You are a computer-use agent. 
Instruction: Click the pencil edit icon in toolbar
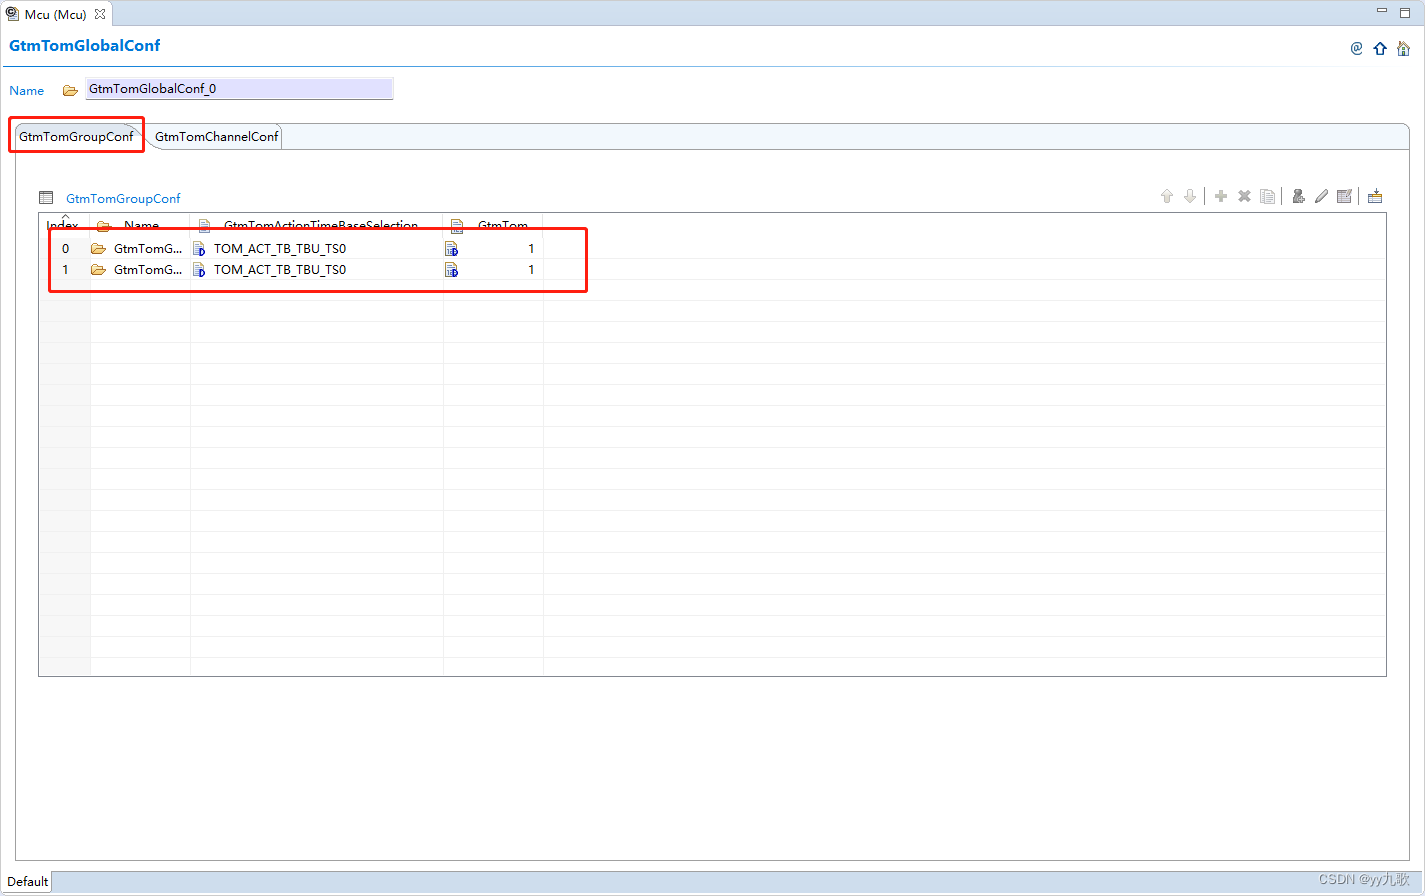pyautogui.click(x=1321, y=197)
